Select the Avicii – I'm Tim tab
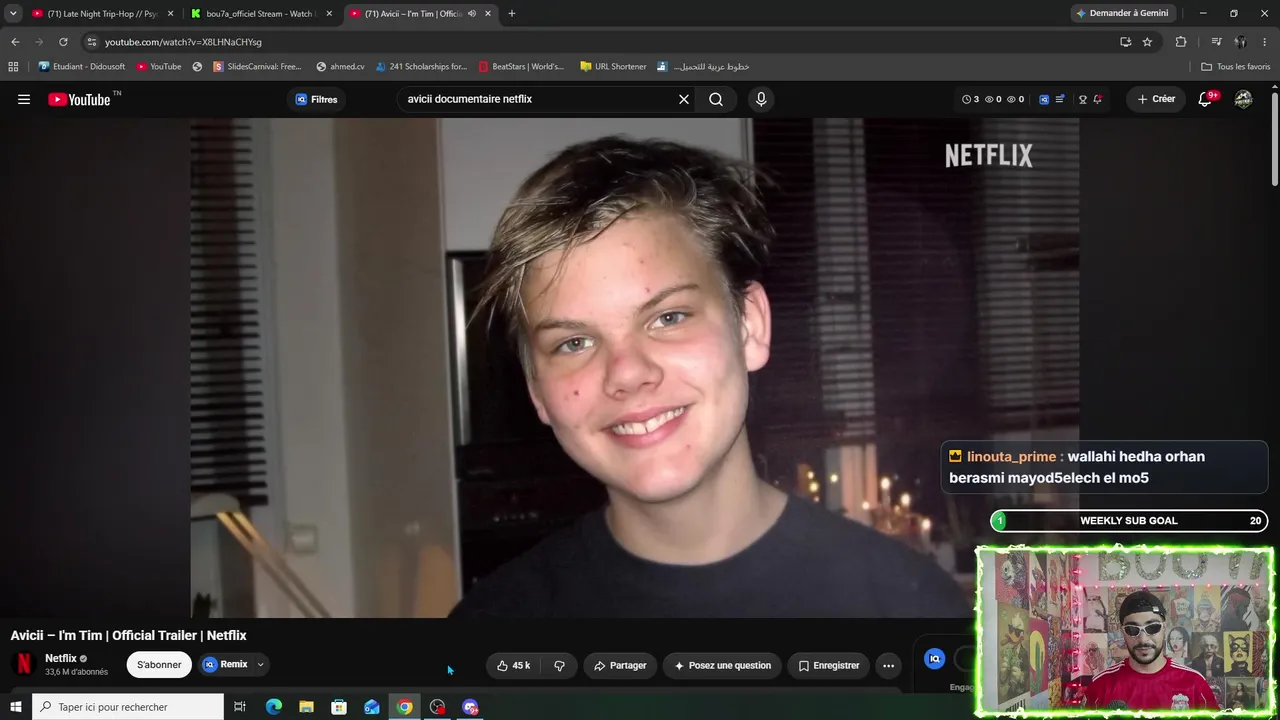Viewport: 1280px width, 720px height. [x=420, y=13]
